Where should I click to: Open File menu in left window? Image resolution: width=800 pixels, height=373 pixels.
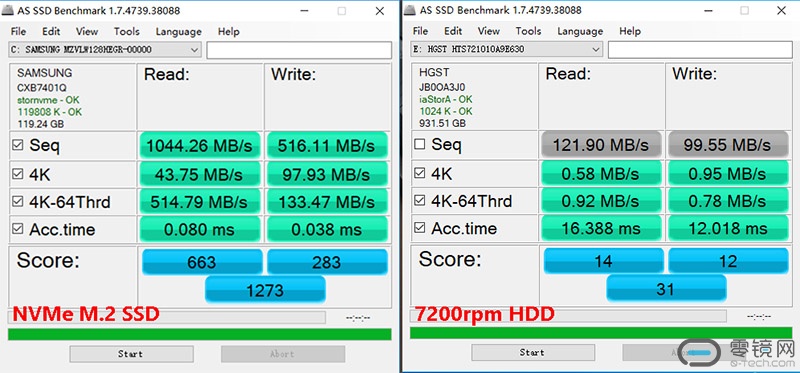[x=18, y=32]
